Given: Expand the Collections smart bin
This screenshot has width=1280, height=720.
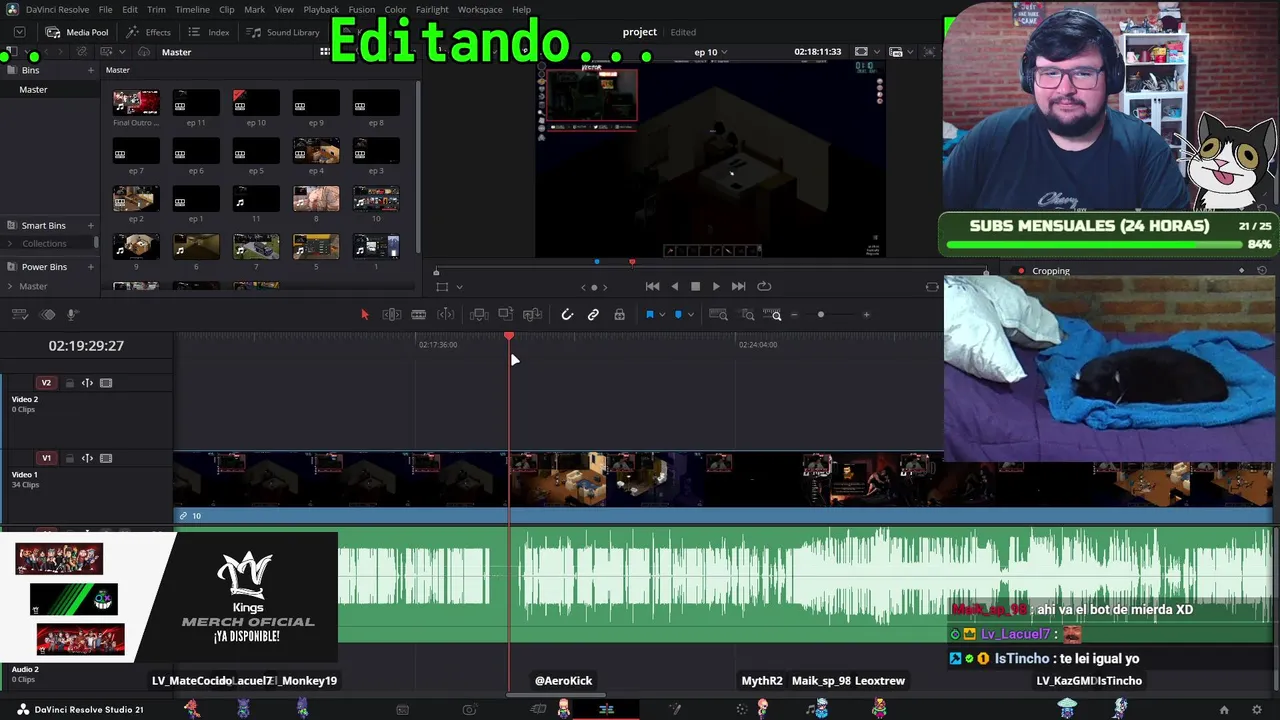Looking at the screenshot, I should point(12,244).
